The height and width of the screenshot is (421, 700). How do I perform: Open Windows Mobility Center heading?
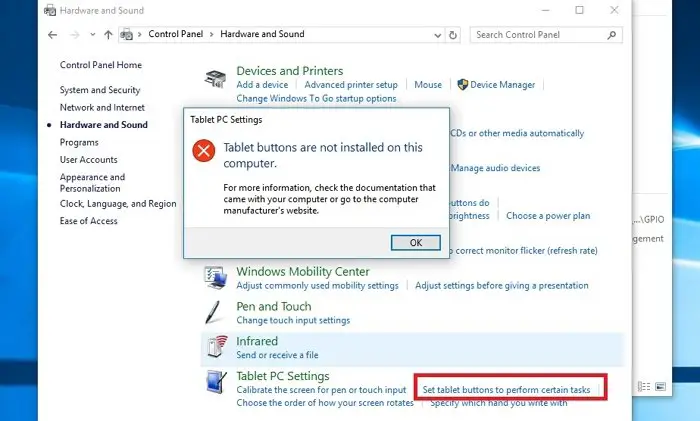[x=303, y=271]
